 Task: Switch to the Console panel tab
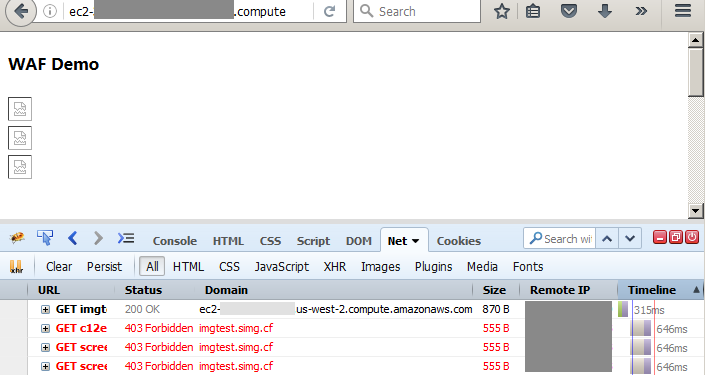(x=174, y=241)
